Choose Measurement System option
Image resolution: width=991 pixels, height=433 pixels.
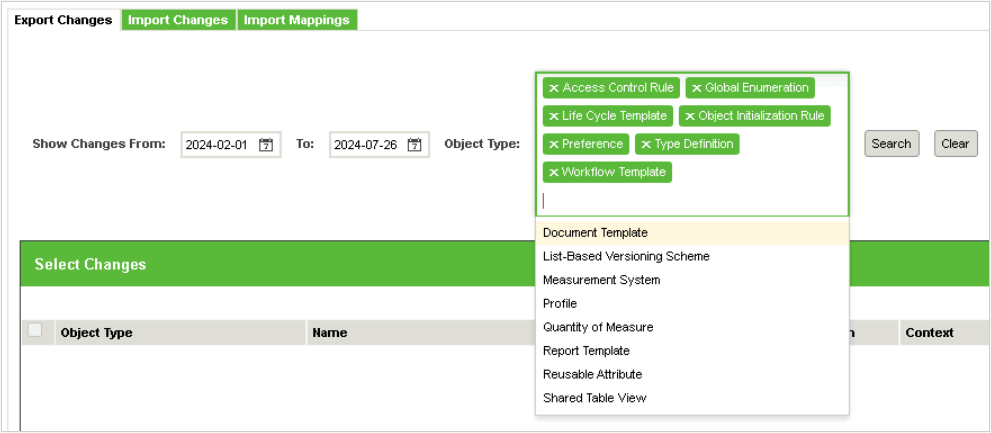pyautogui.click(x=692, y=280)
